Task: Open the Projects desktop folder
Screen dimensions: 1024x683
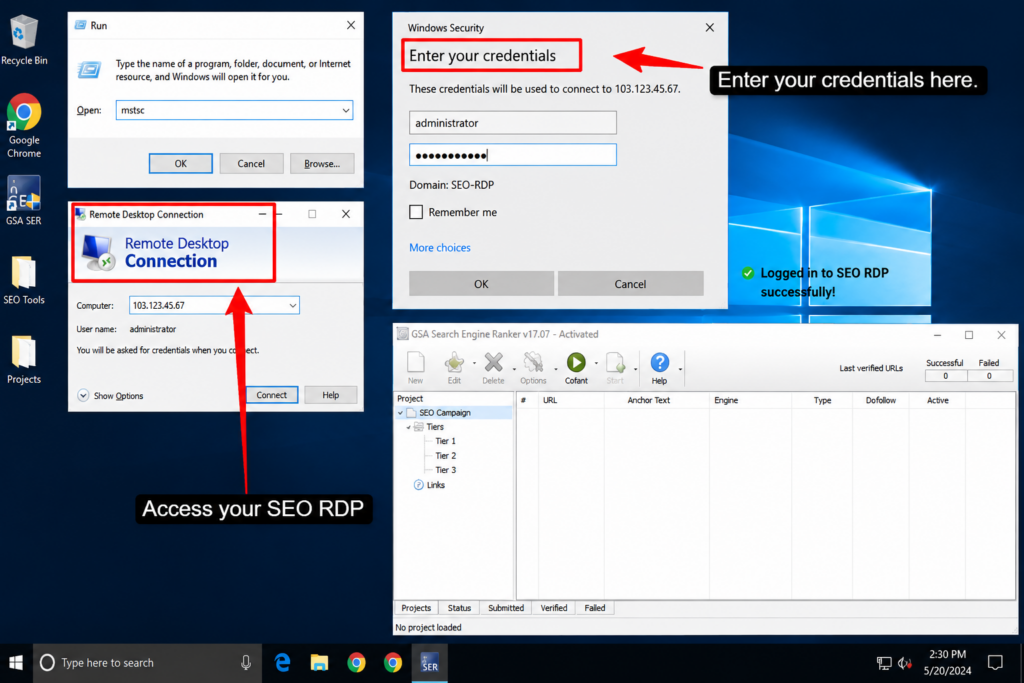Action: tap(24, 359)
